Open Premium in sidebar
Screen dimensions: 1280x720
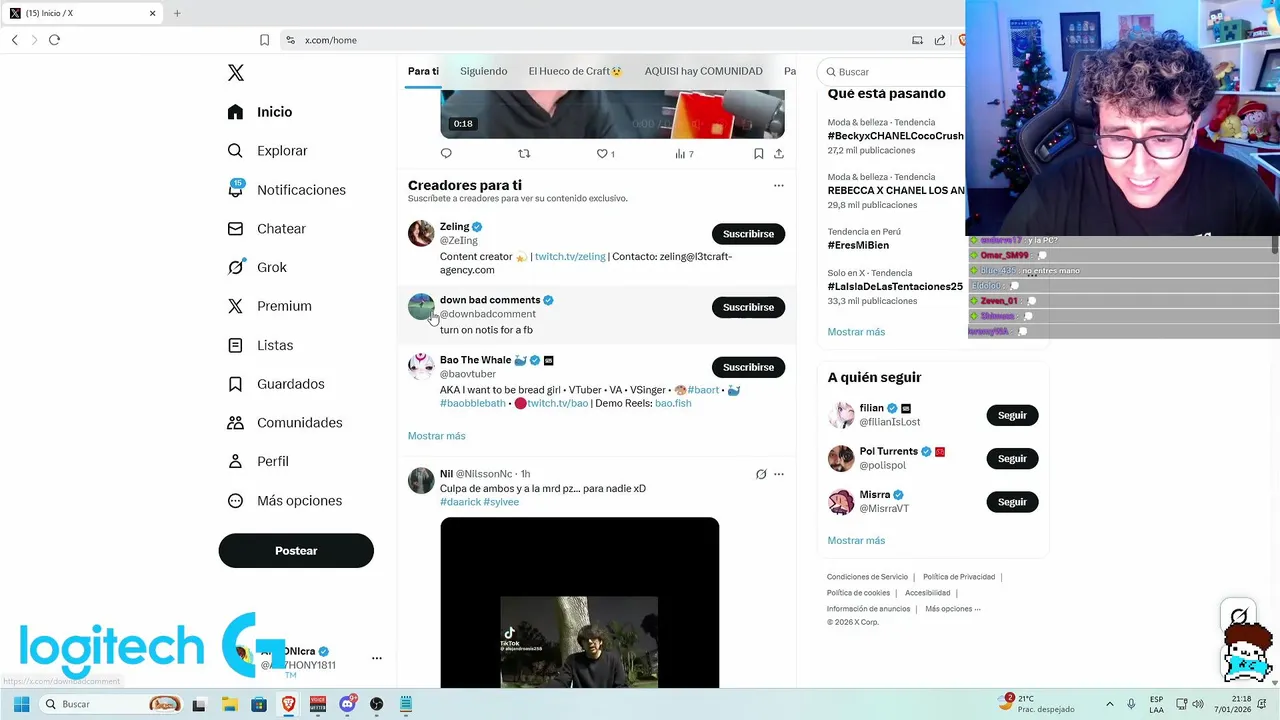click(269, 306)
